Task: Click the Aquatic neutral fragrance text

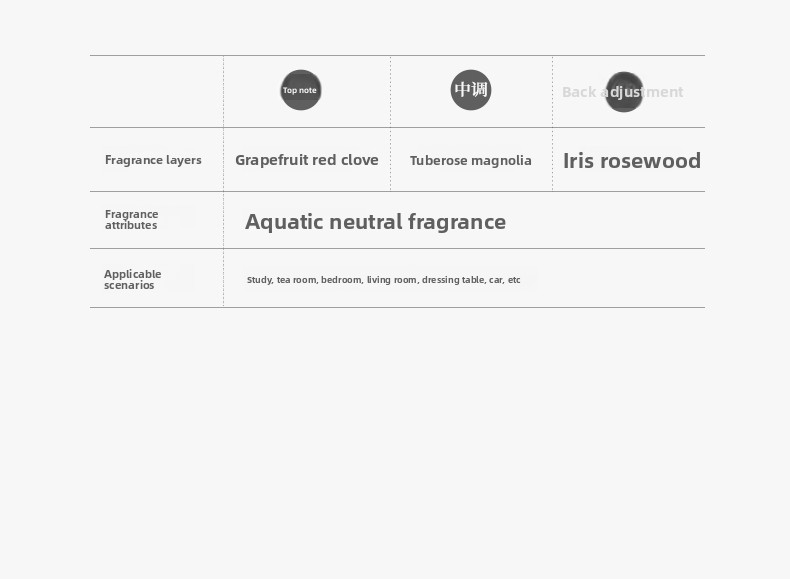Action: 375,222
